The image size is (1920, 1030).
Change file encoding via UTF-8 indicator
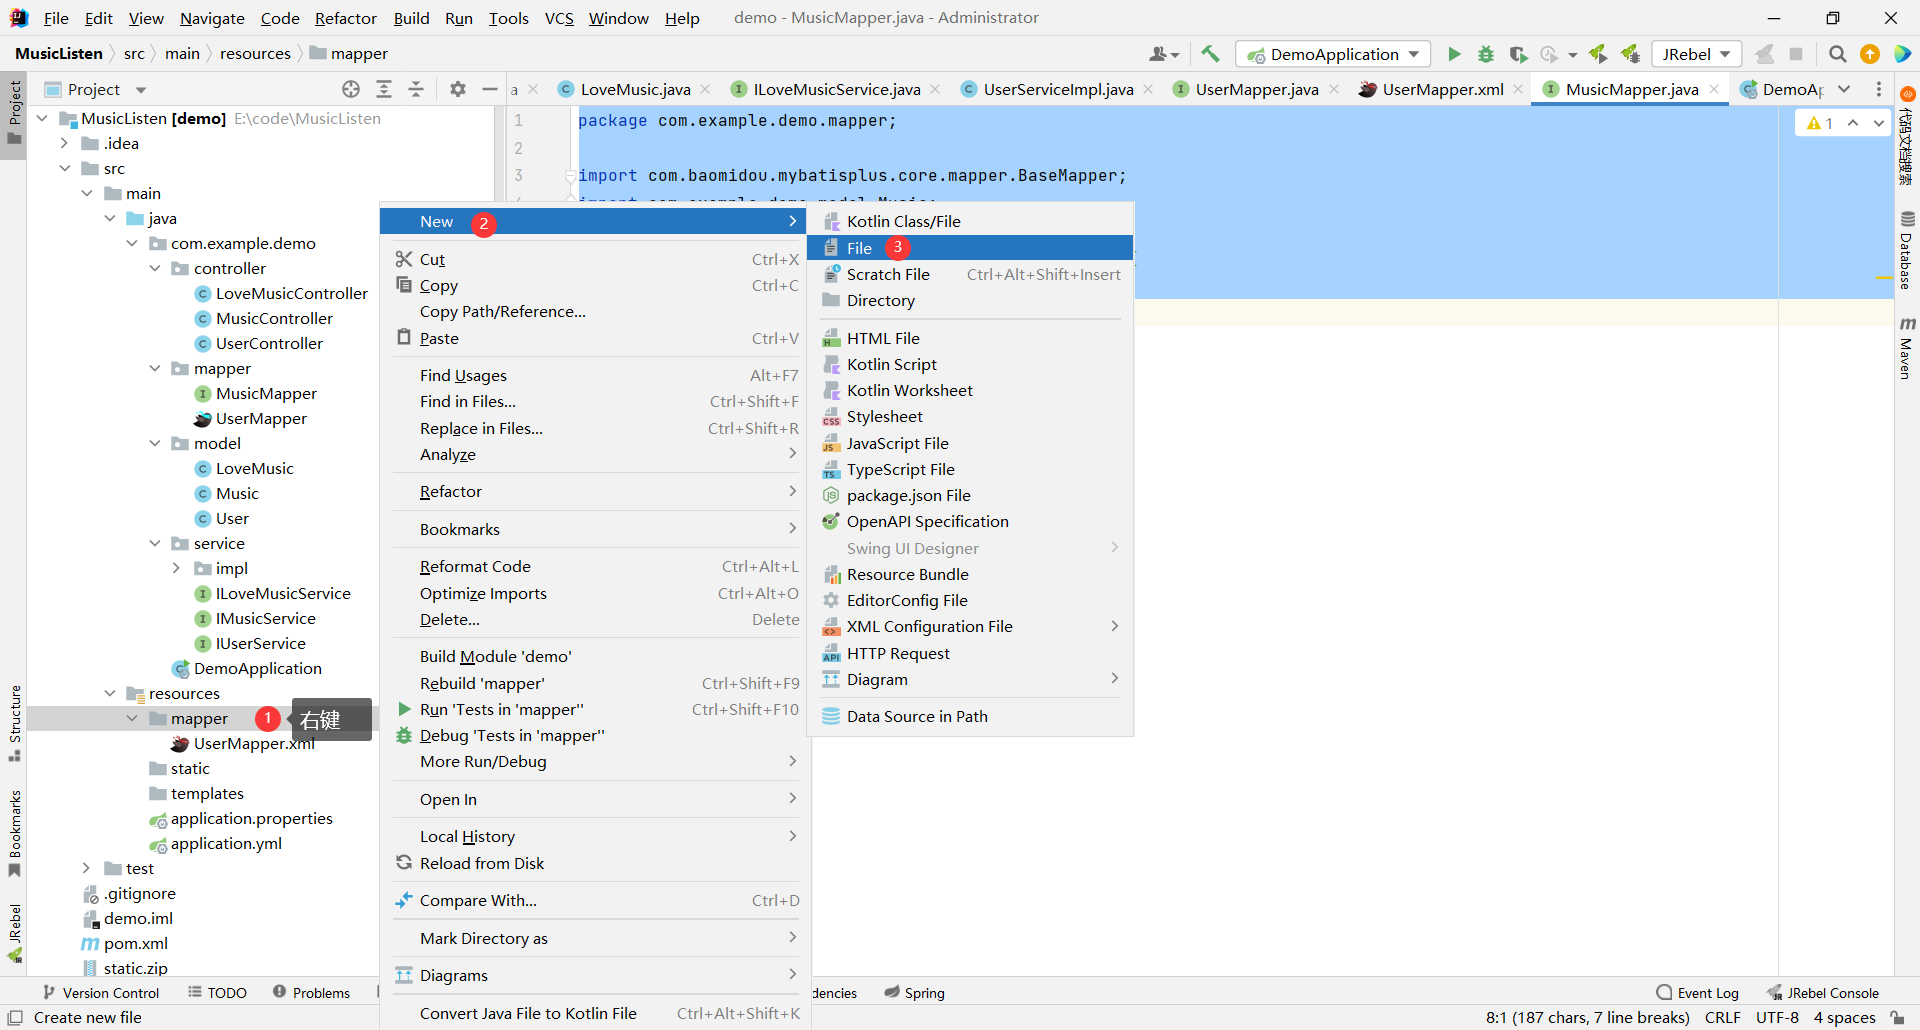click(1777, 1017)
